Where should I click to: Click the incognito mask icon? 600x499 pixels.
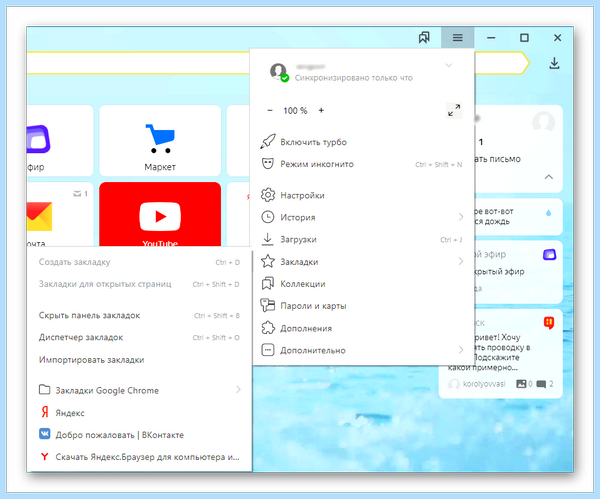[x=267, y=164]
